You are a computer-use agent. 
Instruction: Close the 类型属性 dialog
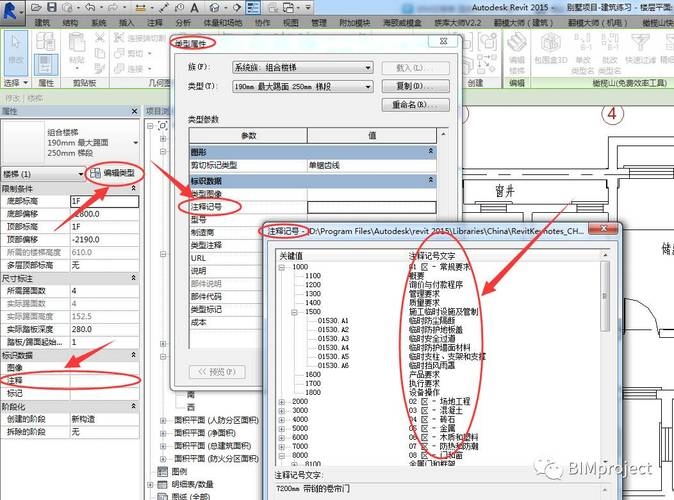pyautogui.click(x=444, y=41)
